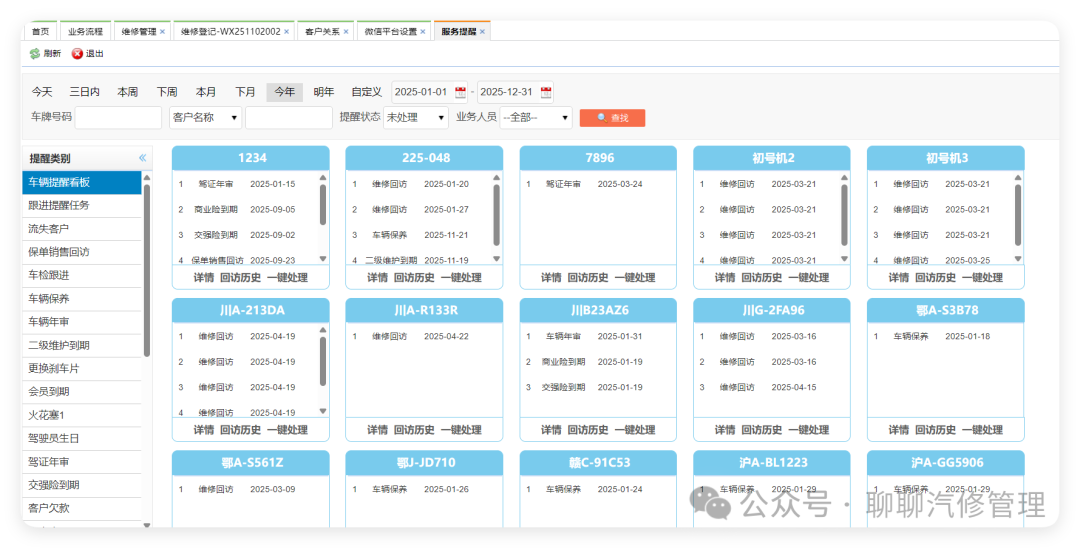The height and width of the screenshot is (548, 1080).
Task: Click 详情 on card 川G-2FA96
Action: point(725,430)
